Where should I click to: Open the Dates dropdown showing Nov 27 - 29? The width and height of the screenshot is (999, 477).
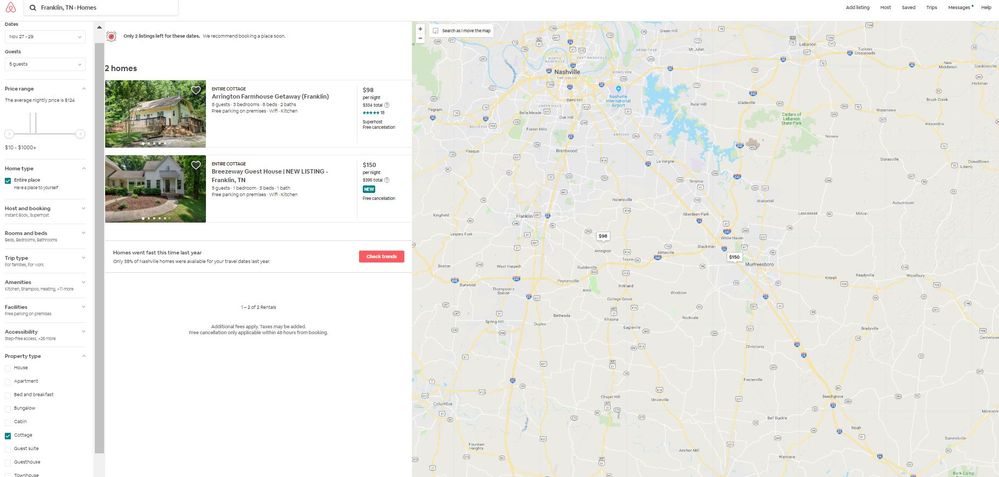tap(45, 37)
